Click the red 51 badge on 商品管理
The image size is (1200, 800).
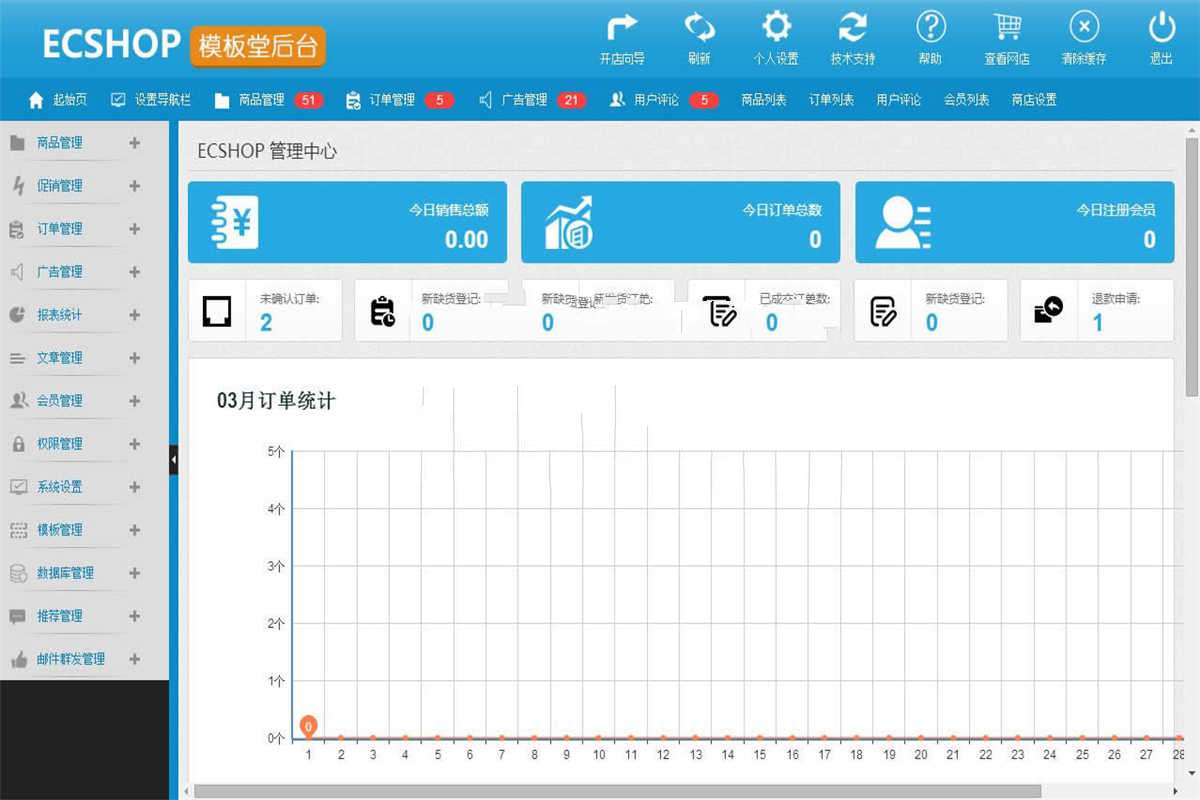(308, 100)
